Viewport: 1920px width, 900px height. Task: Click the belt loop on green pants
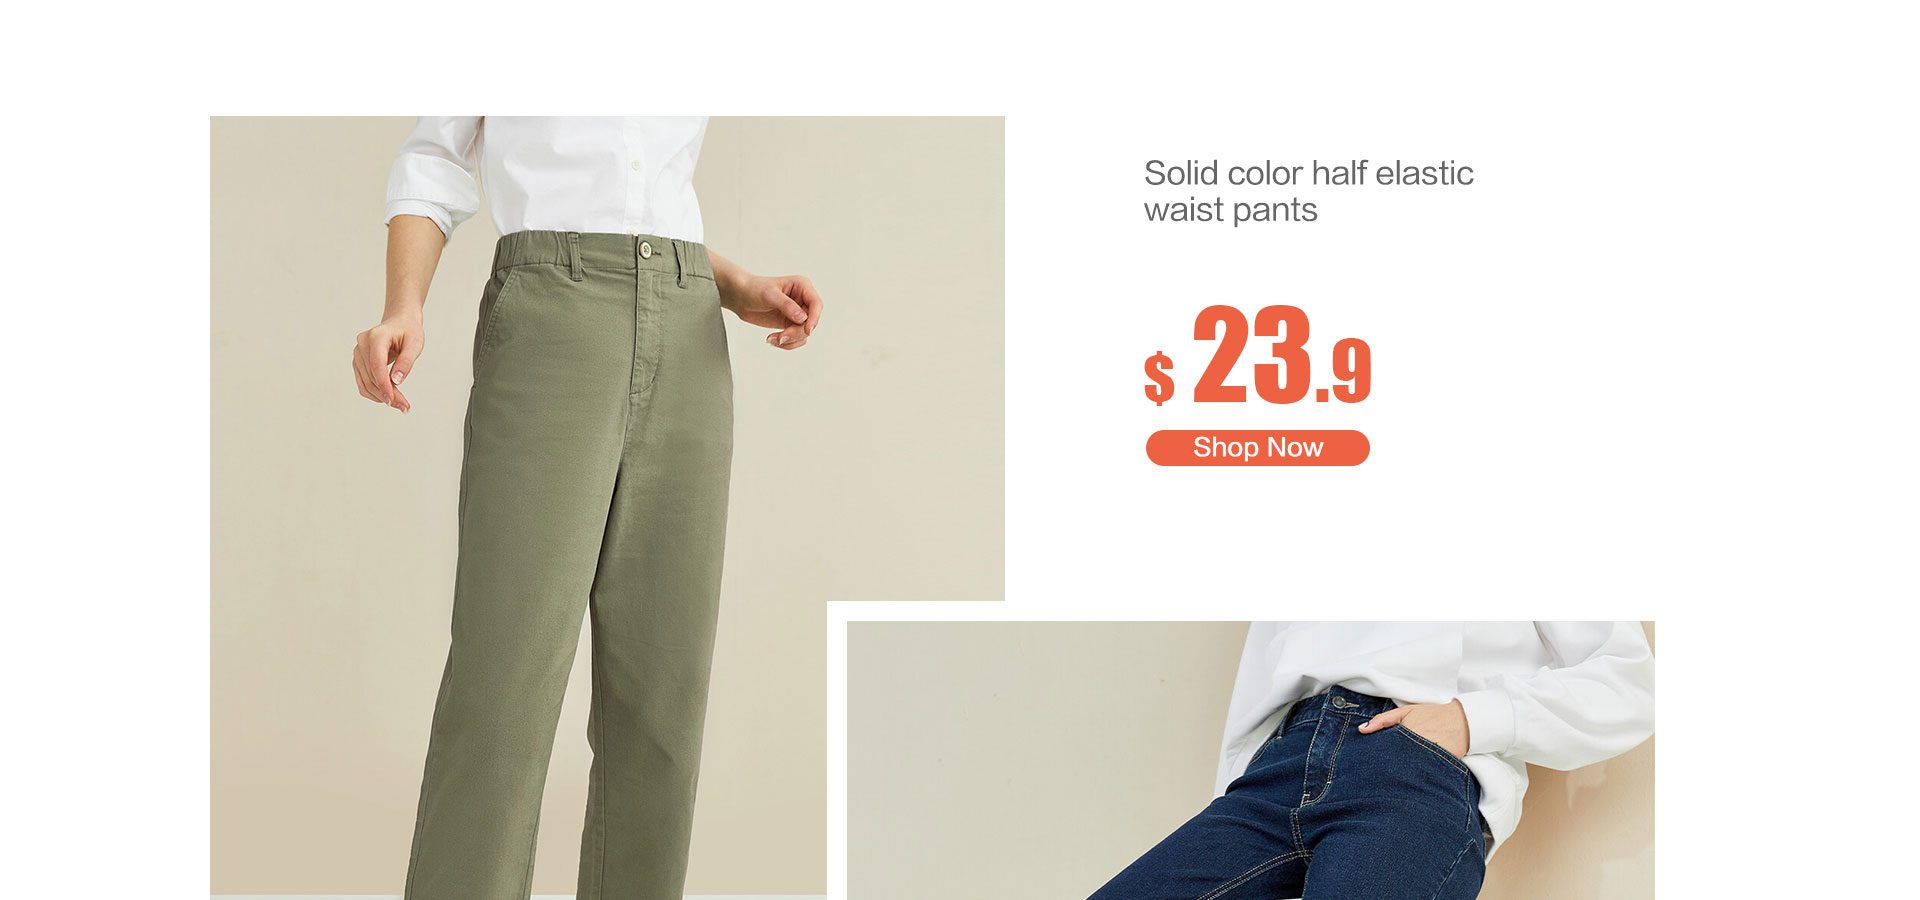click(573, 257)
